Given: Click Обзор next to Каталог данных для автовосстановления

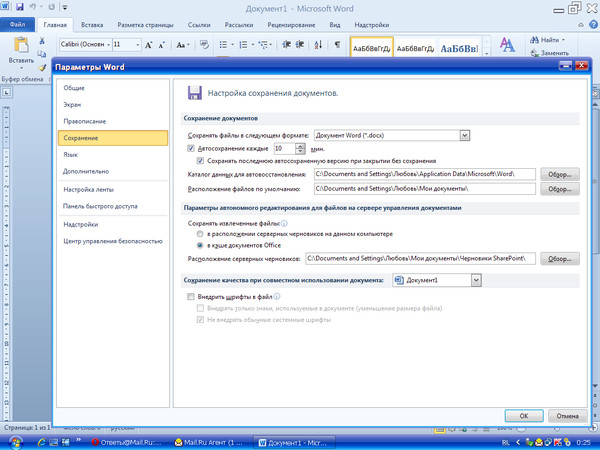Looking at the screenshot, I should click(560, 174).
